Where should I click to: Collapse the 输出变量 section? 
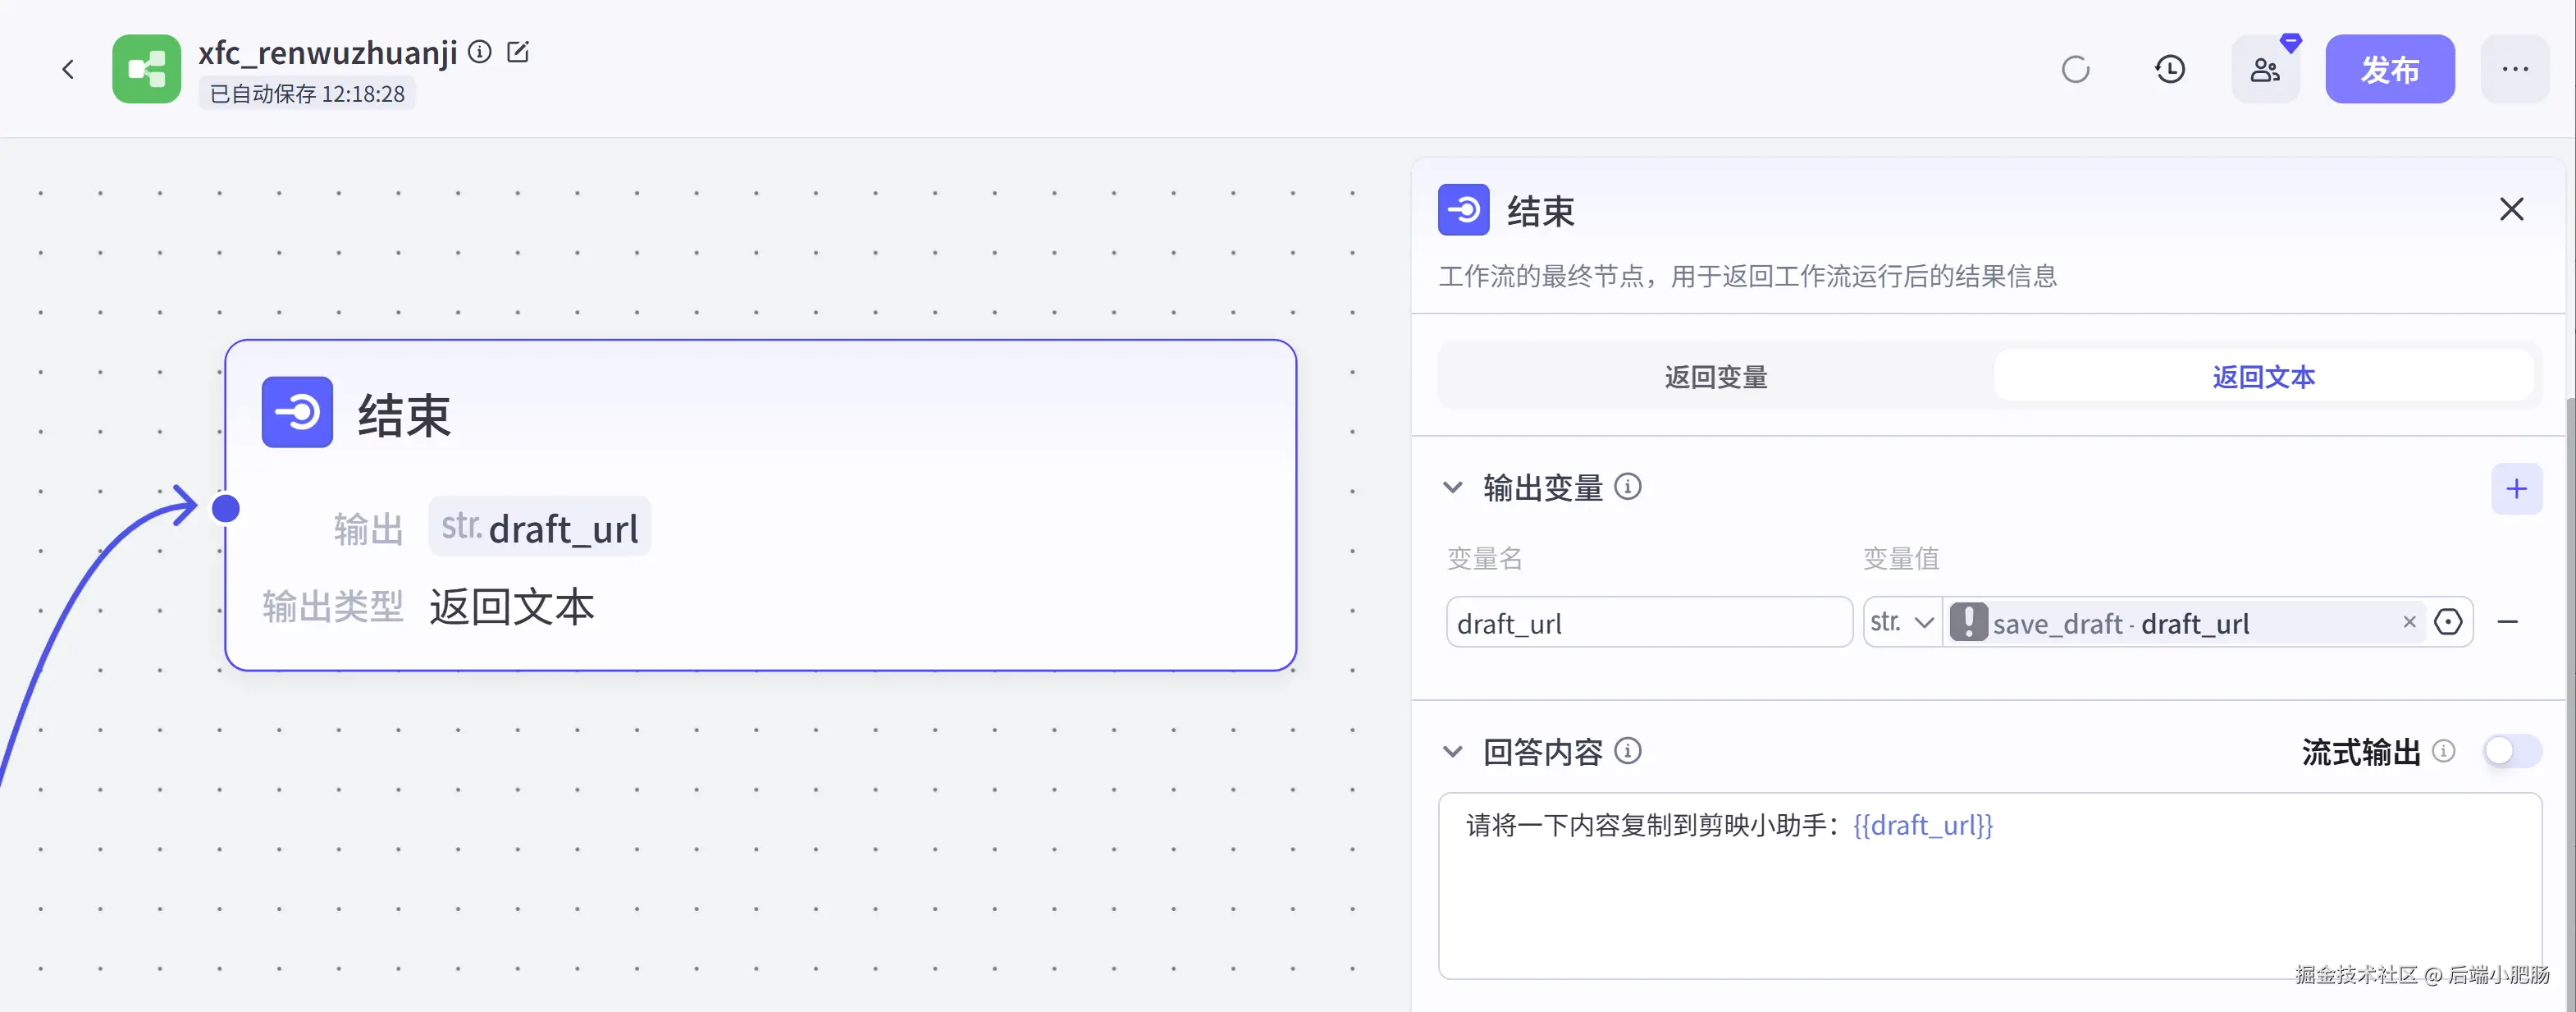tap(1452, 488)
